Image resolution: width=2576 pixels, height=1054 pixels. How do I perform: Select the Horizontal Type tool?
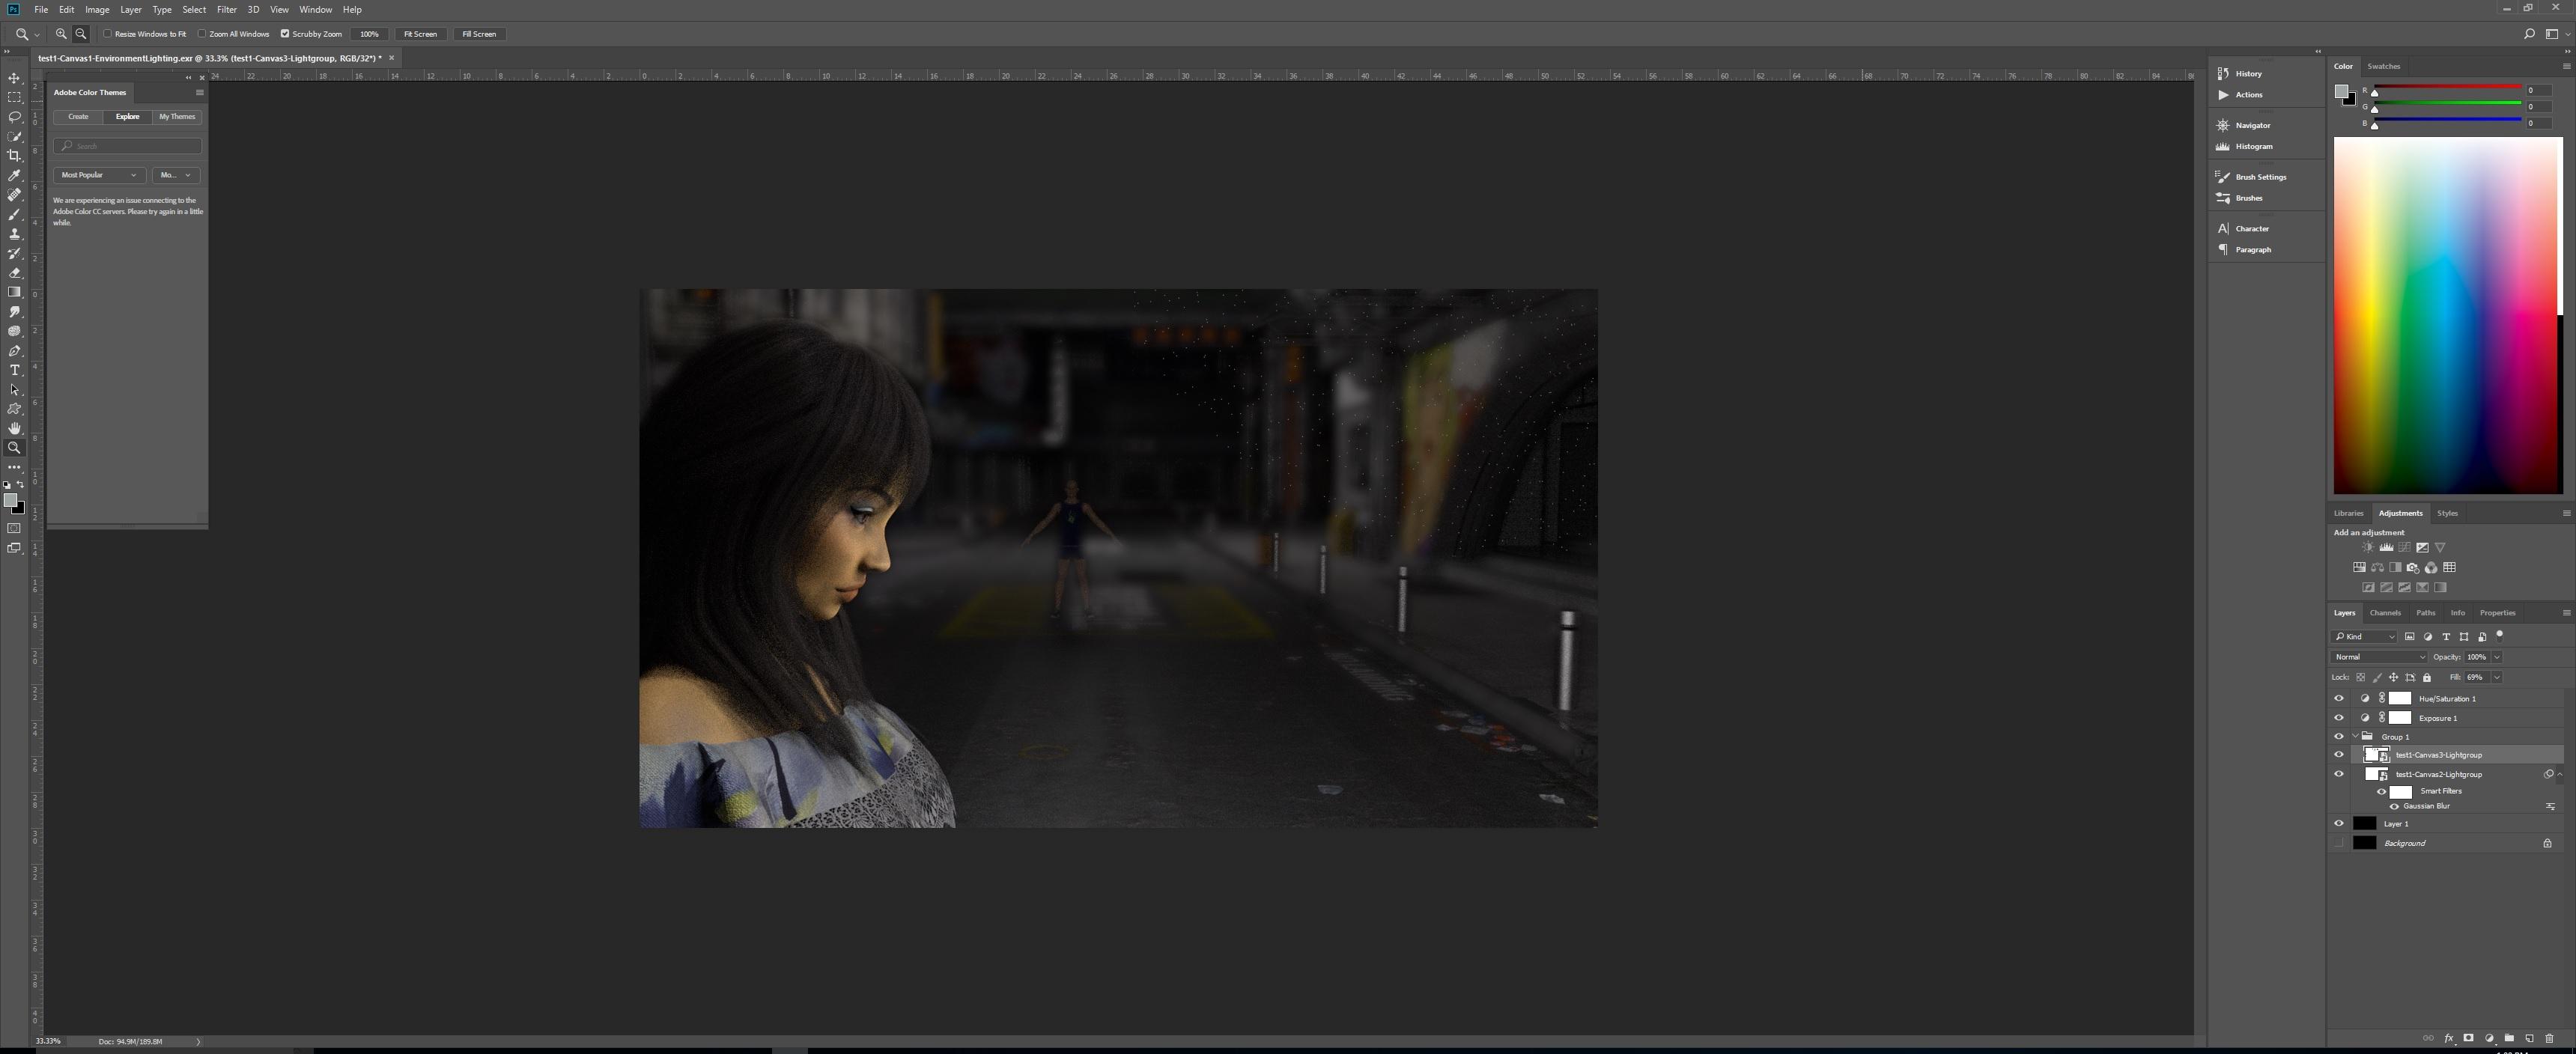(14, 370)
